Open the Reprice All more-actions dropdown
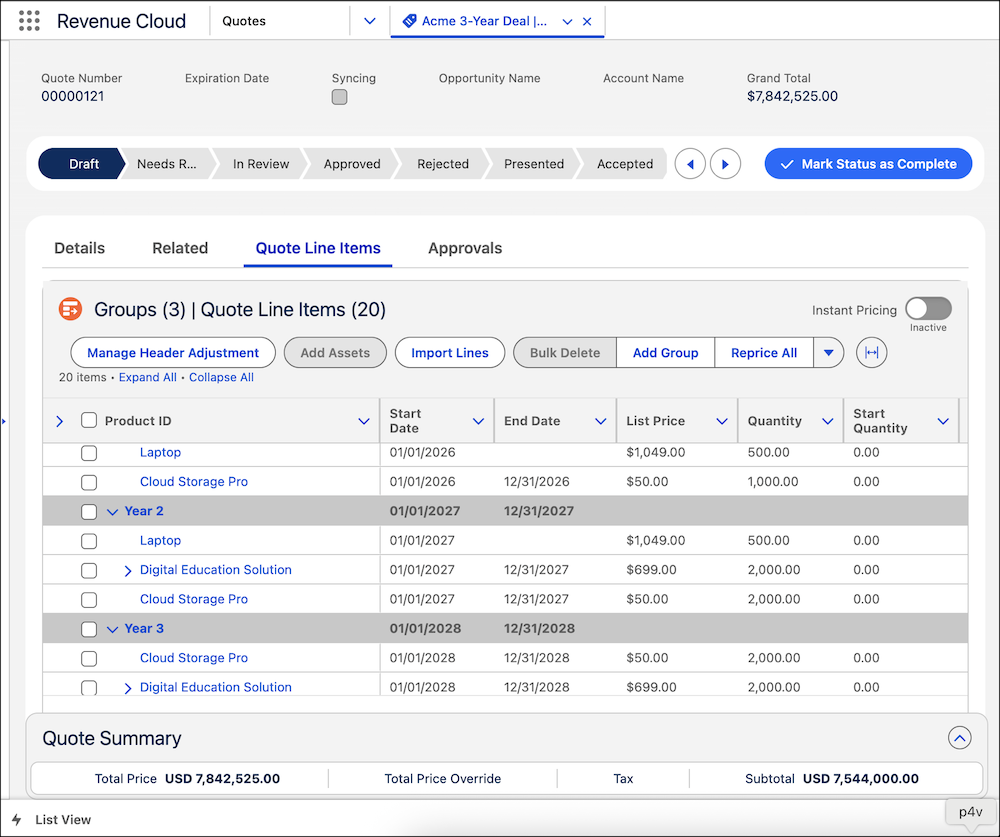1000x837 pixels. [828, 353]
